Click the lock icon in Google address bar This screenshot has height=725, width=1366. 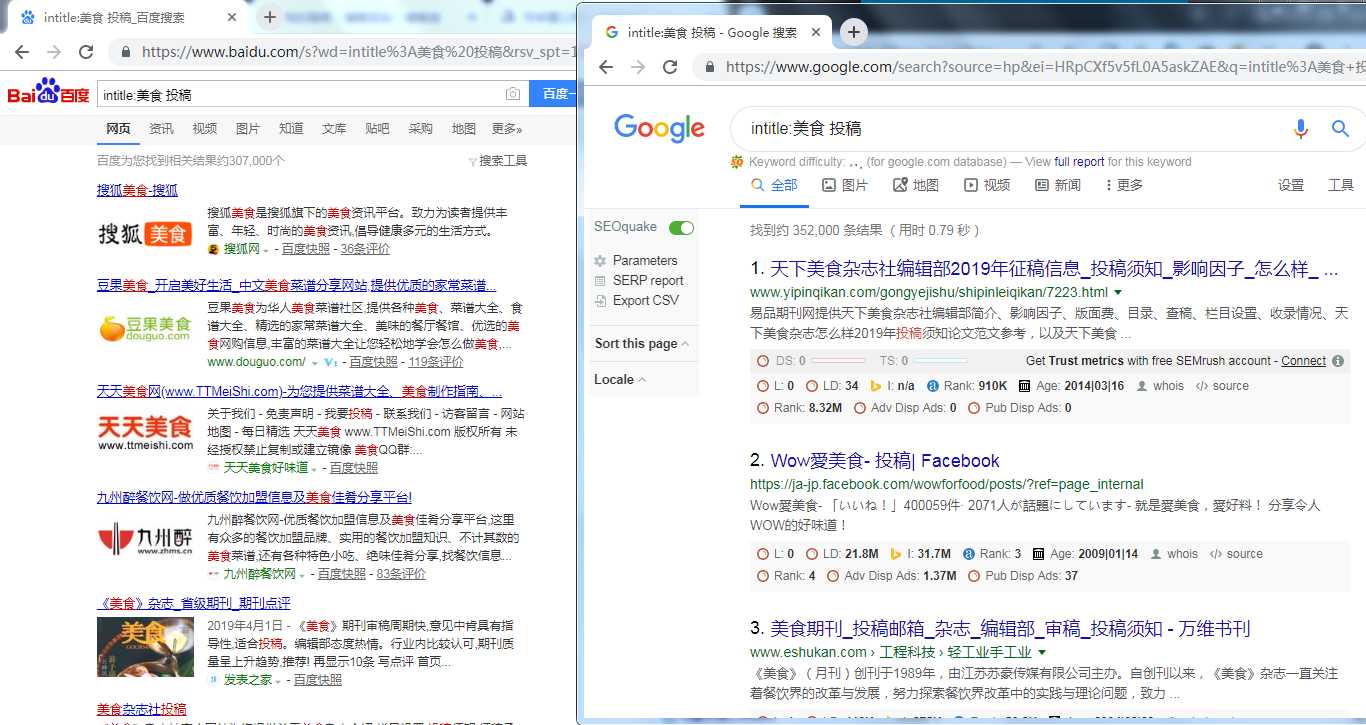710,67
